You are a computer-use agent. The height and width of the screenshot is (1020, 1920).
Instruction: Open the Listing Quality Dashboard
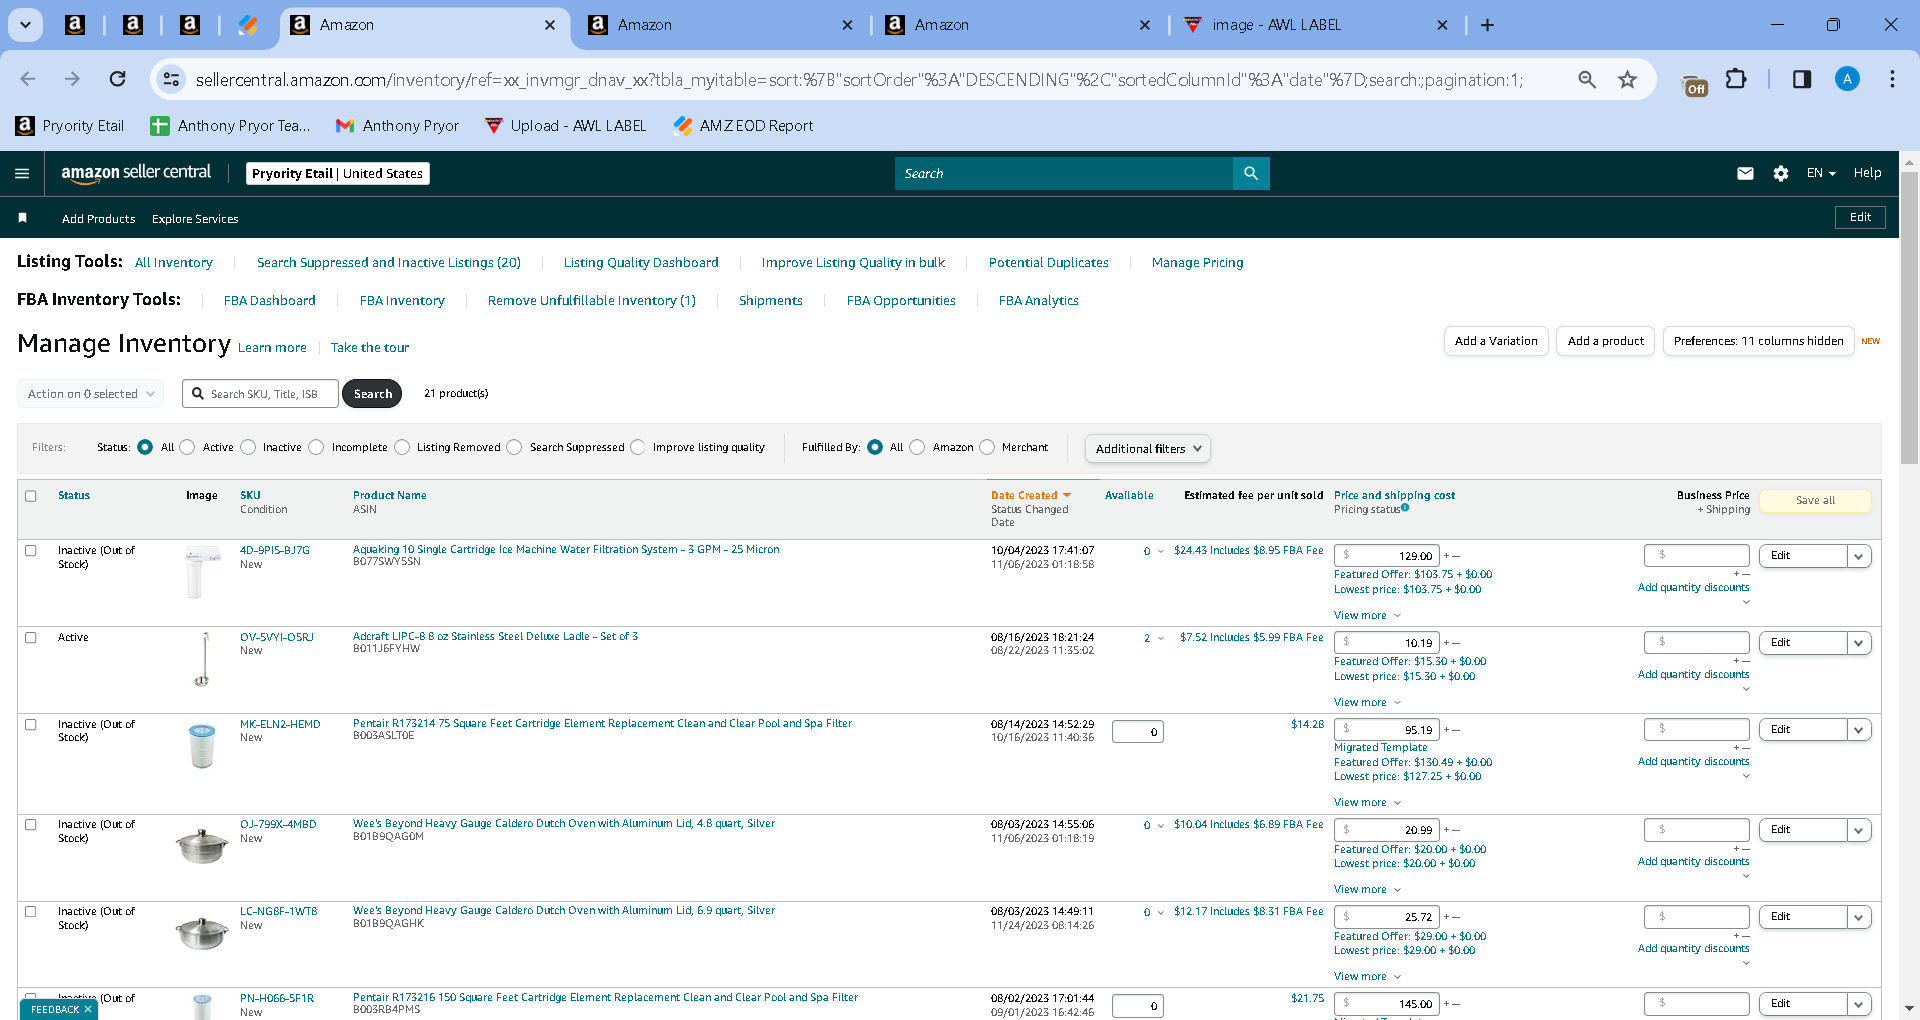[x=641, y=263]
